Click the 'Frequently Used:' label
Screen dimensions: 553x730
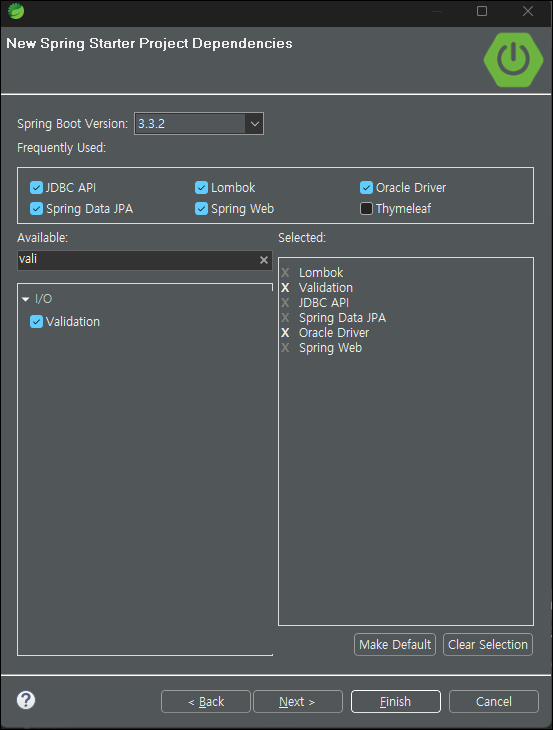(61, 148)
